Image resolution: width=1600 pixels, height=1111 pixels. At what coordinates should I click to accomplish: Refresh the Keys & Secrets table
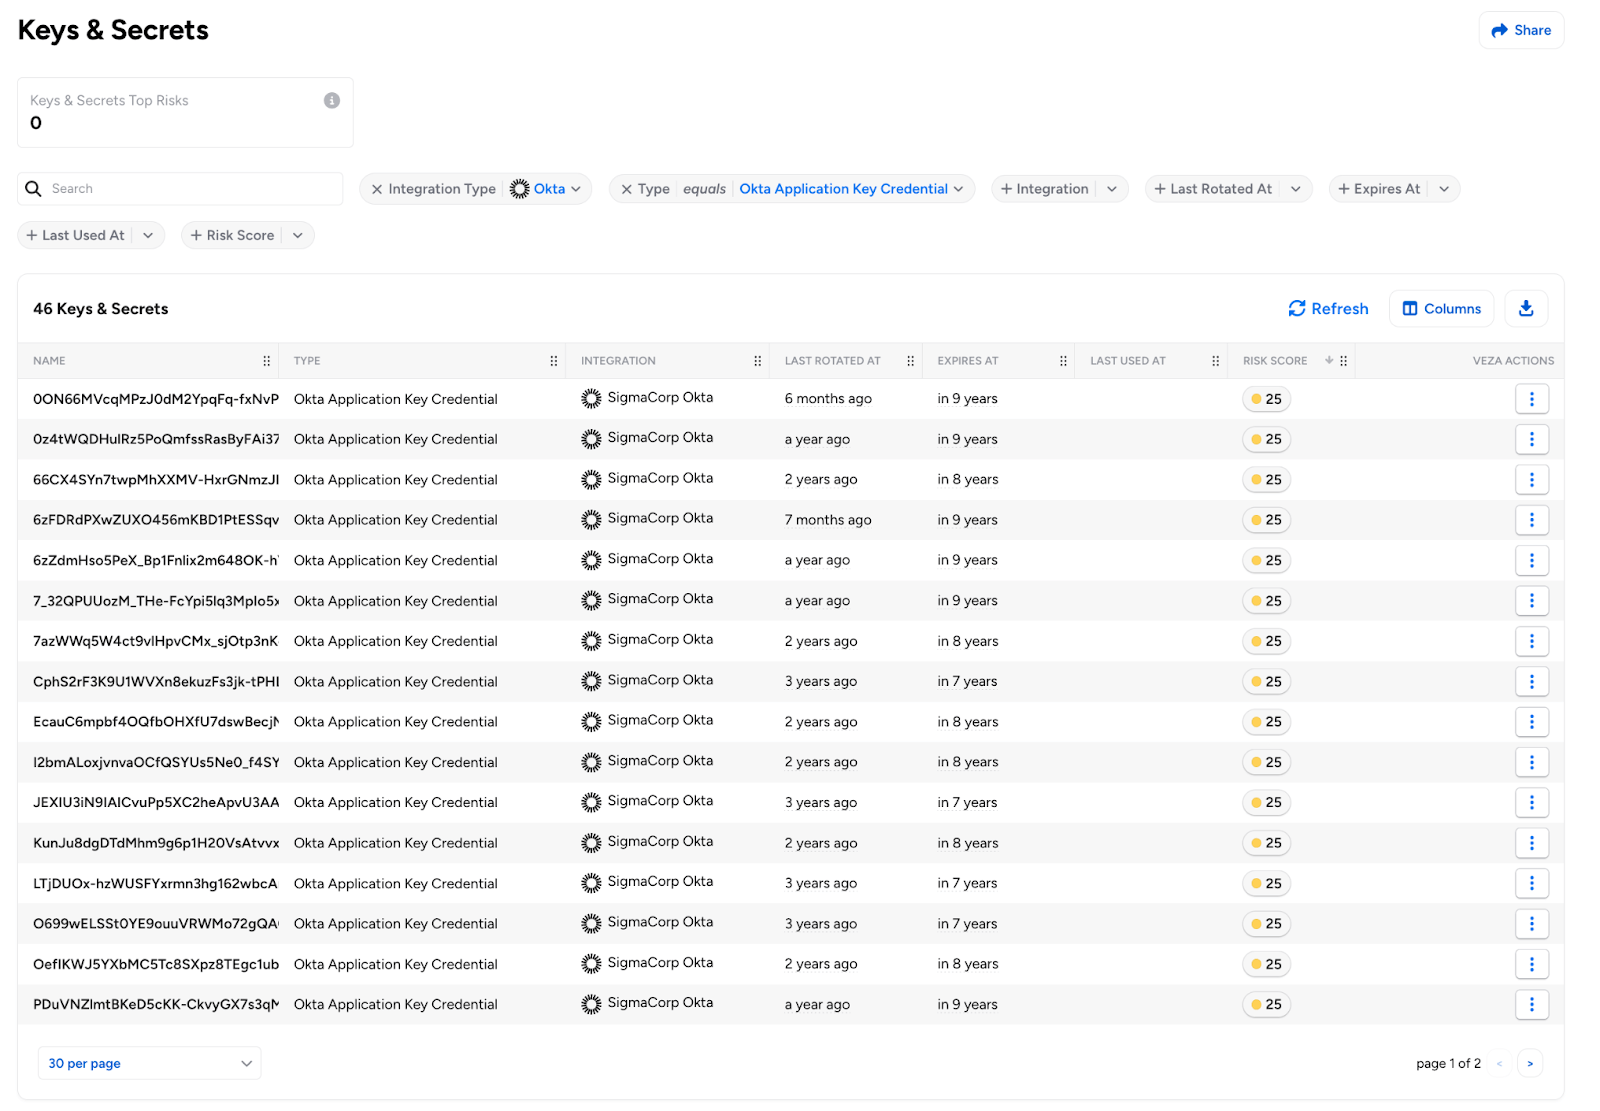pyautogui.click(x=1328, y=309)
